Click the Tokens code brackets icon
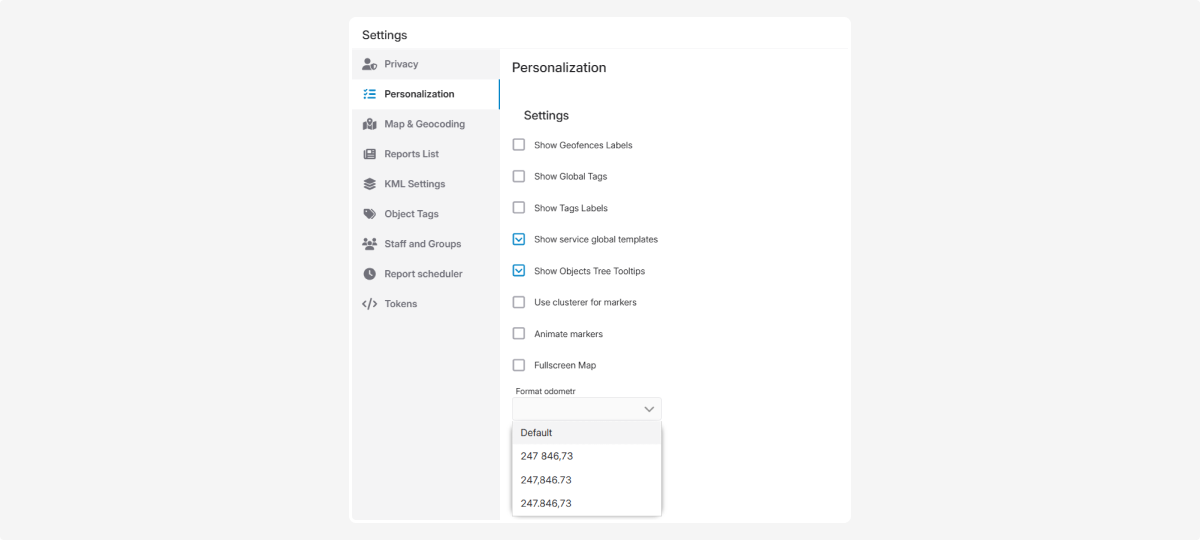This screenshot has width=1200, height=540. coord(369,304)
